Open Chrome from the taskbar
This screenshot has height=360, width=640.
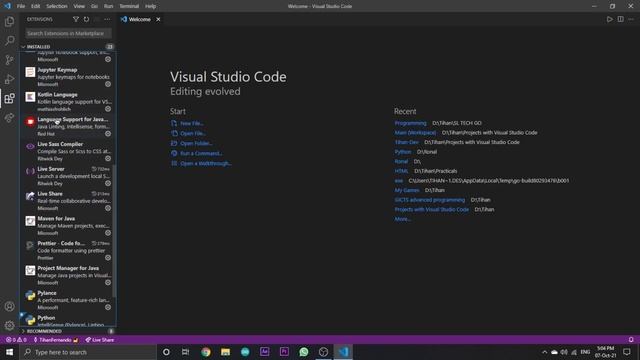tap(206, 352)
